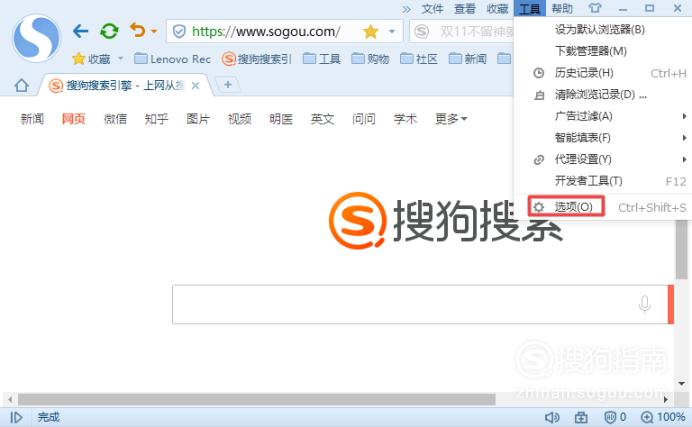Click the Sogou browser logo avatar
Image resolution: width=692 pixels, height=427 pixels.
(37, 37)
